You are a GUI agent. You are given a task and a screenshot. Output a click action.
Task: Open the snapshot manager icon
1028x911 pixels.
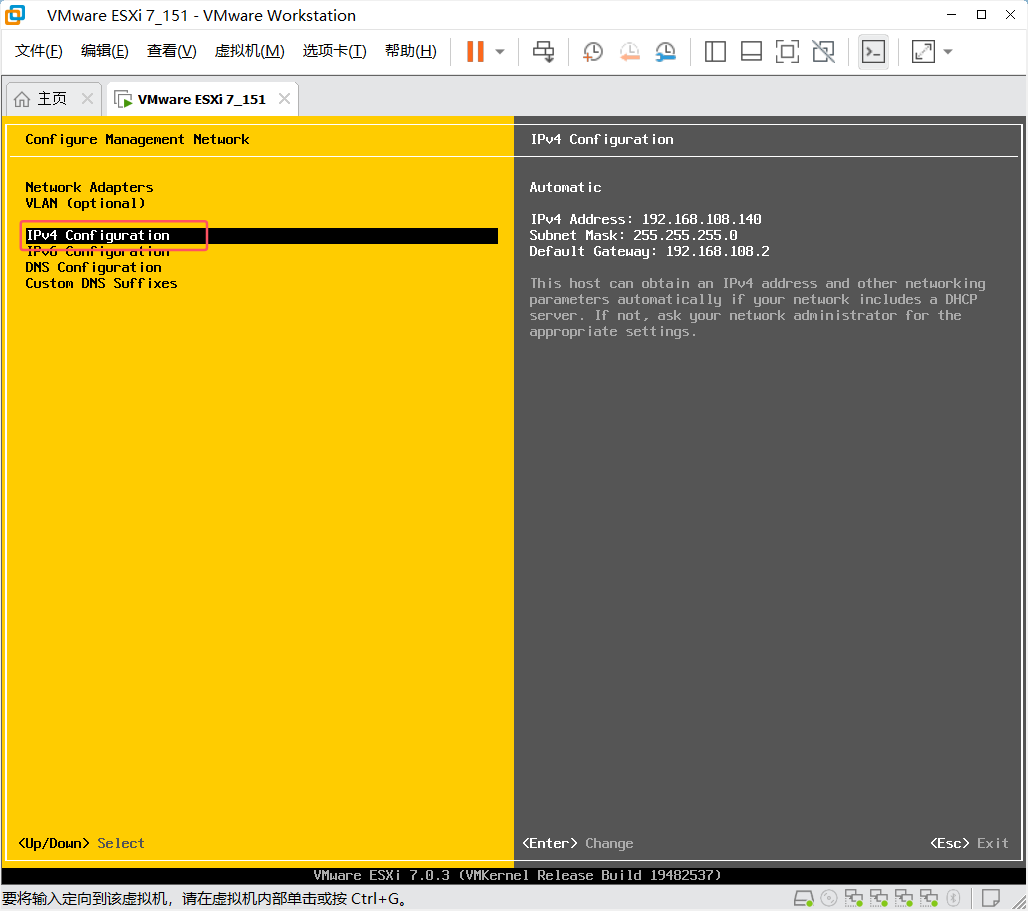665,51
